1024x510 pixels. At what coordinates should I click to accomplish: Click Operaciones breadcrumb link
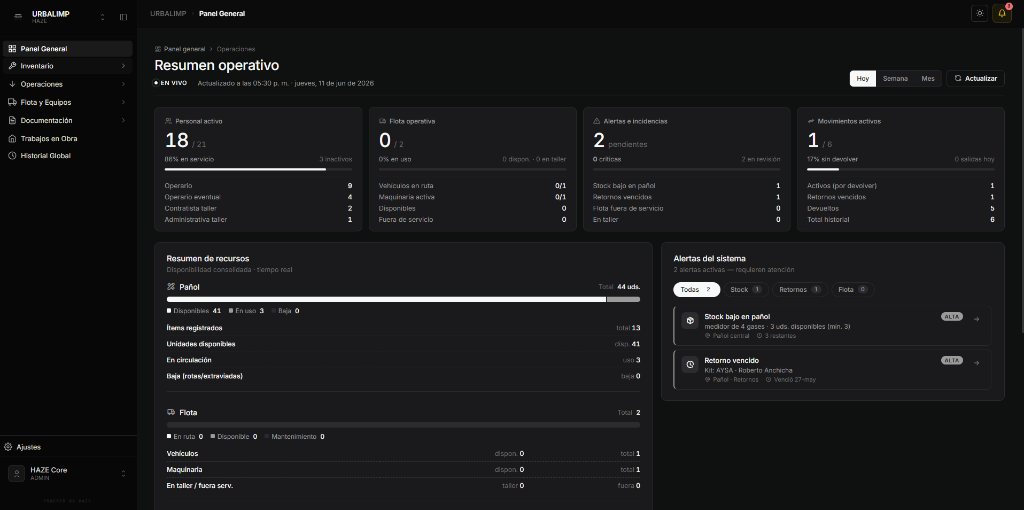click(x=236, y=49)
